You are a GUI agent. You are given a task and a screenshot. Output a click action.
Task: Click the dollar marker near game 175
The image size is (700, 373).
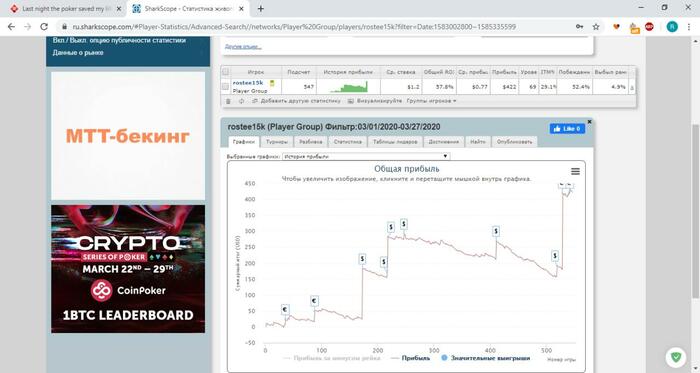click(x=362, y=259)
